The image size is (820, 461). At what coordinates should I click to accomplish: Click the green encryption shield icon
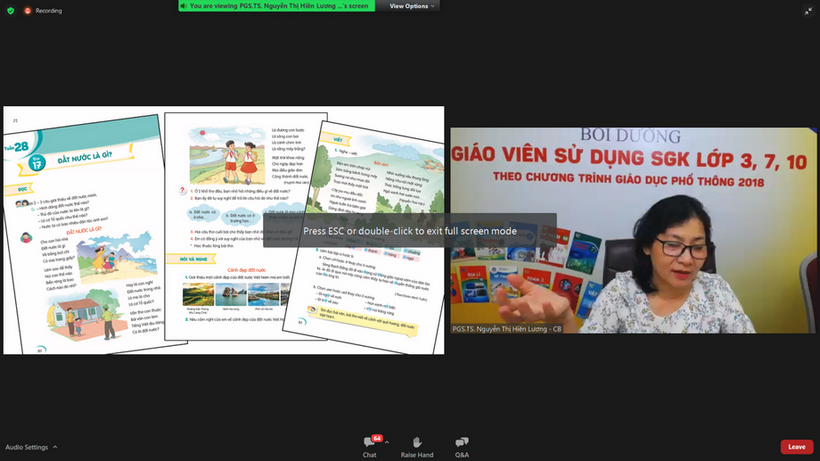pyautogui.click(x=10, y=10)
